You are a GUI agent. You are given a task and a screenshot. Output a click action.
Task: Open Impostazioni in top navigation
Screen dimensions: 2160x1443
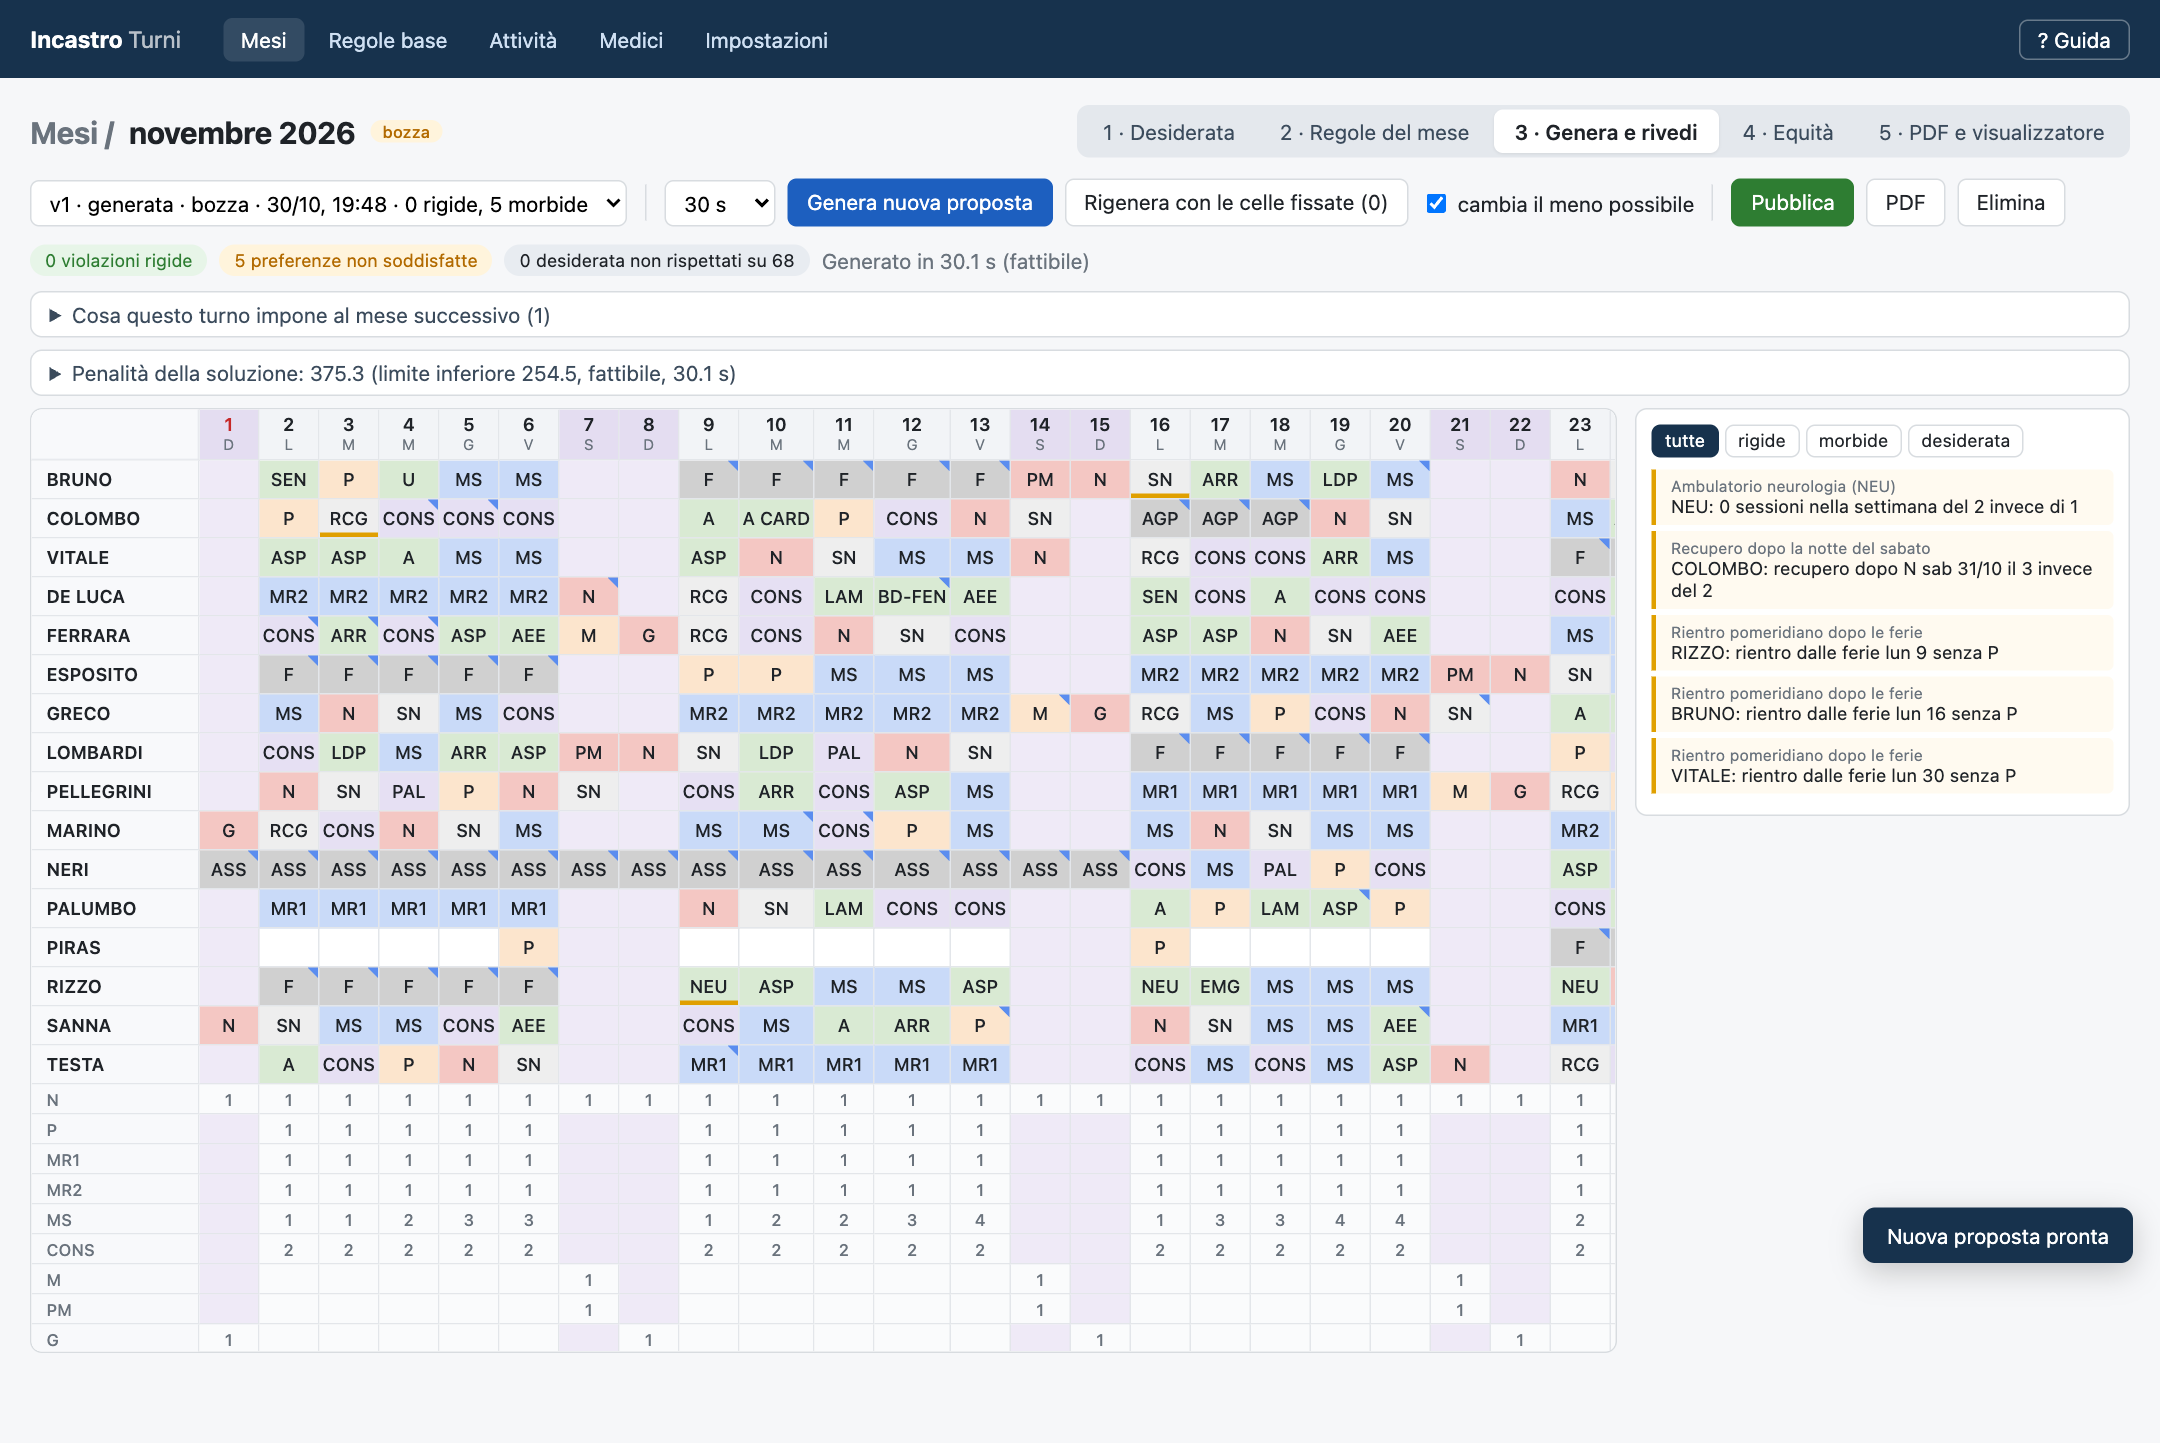click(766, 40)
